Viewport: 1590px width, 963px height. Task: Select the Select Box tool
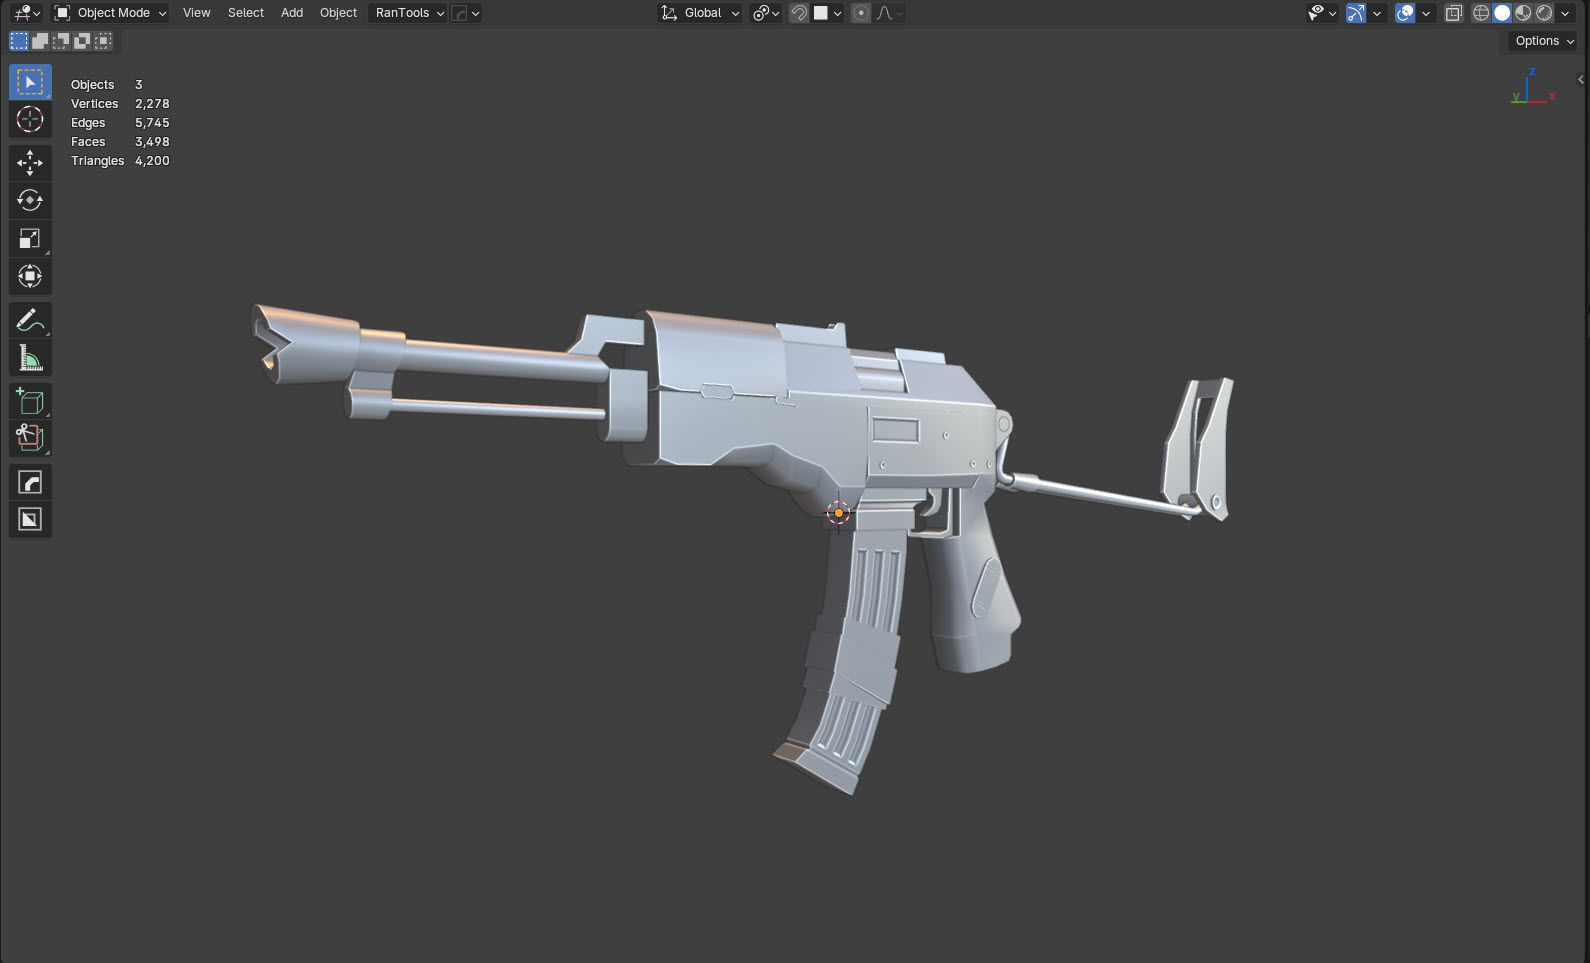30,82
